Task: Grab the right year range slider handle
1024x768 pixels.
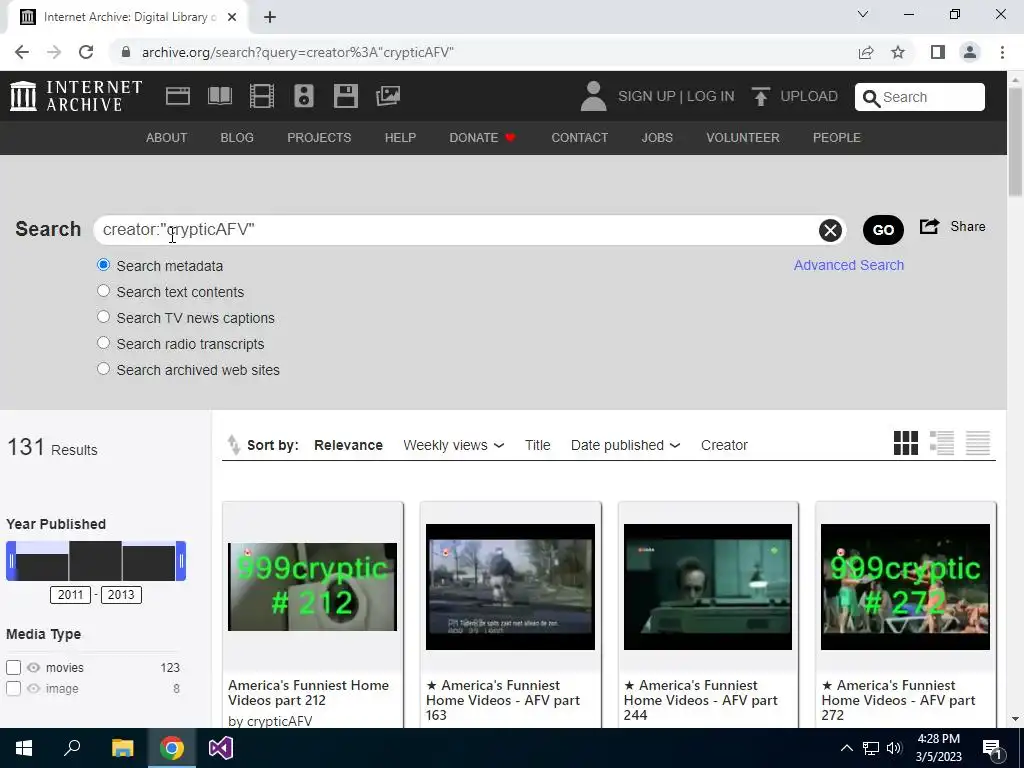Action: (181, 561)
